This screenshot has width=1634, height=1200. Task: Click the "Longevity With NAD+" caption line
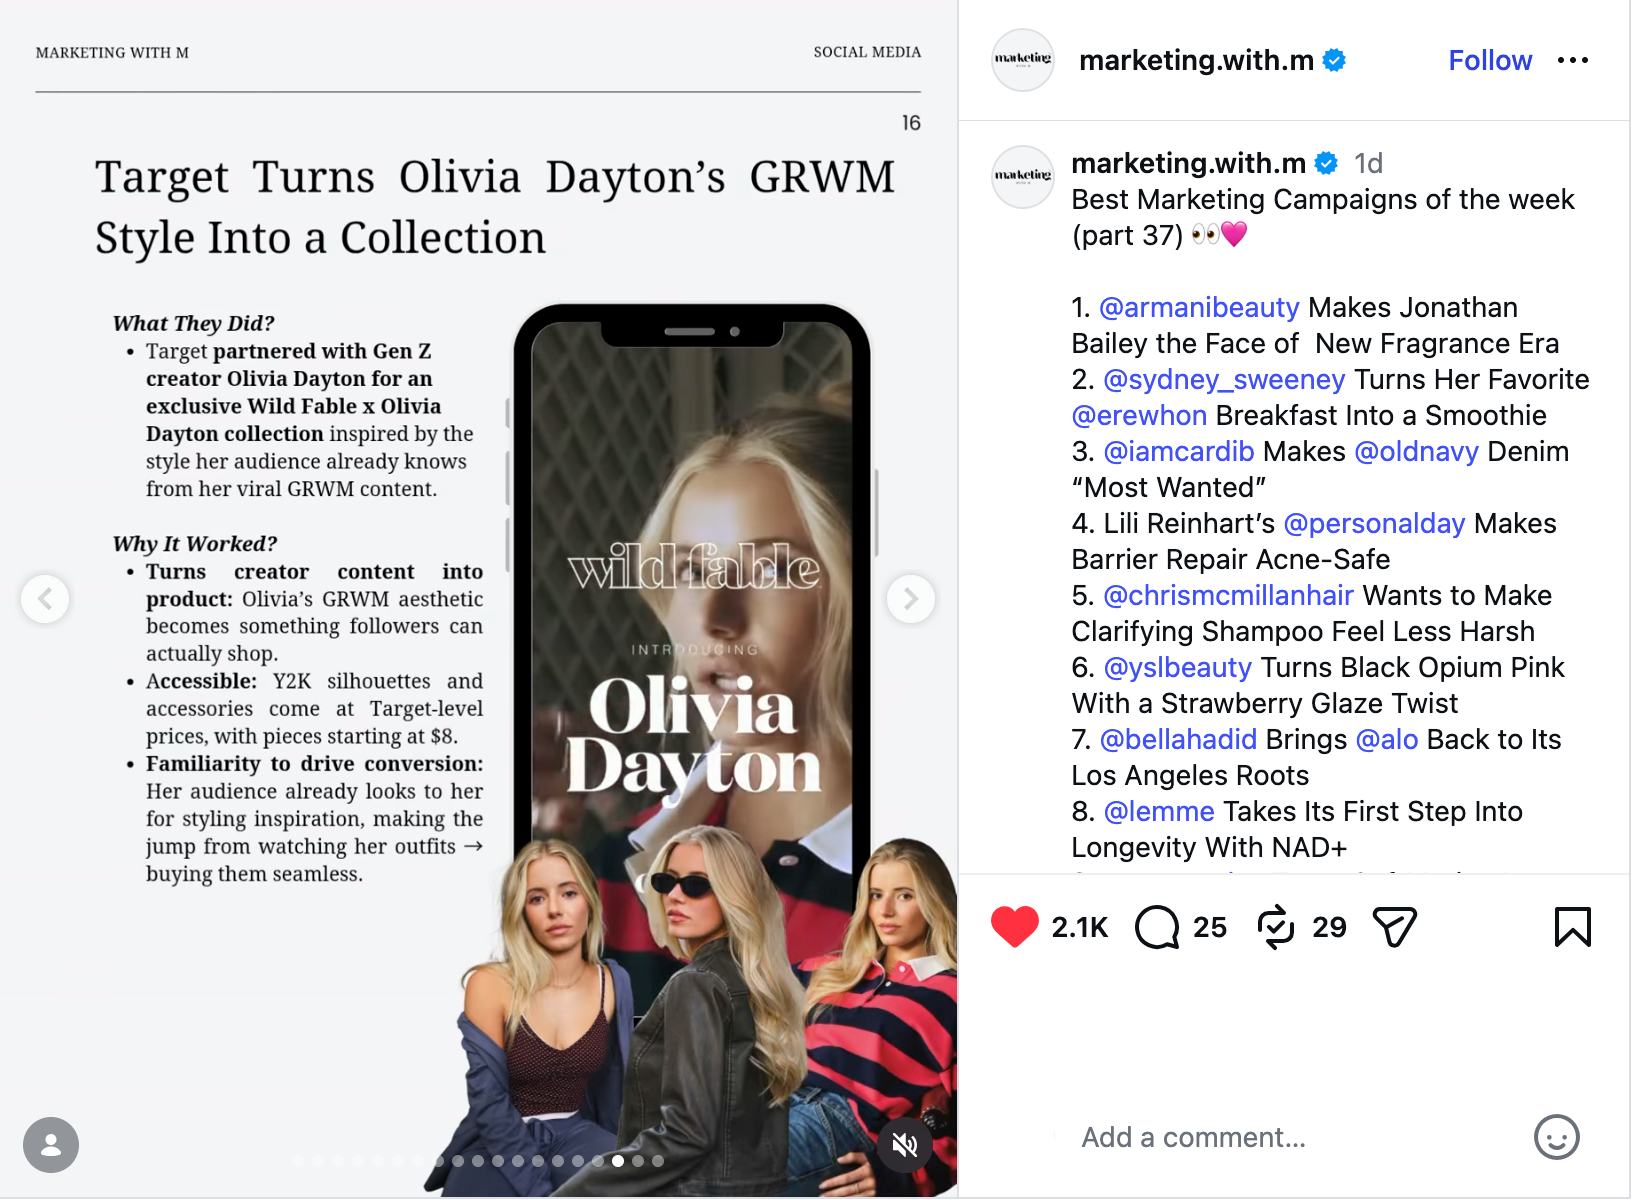point(1209,847)
